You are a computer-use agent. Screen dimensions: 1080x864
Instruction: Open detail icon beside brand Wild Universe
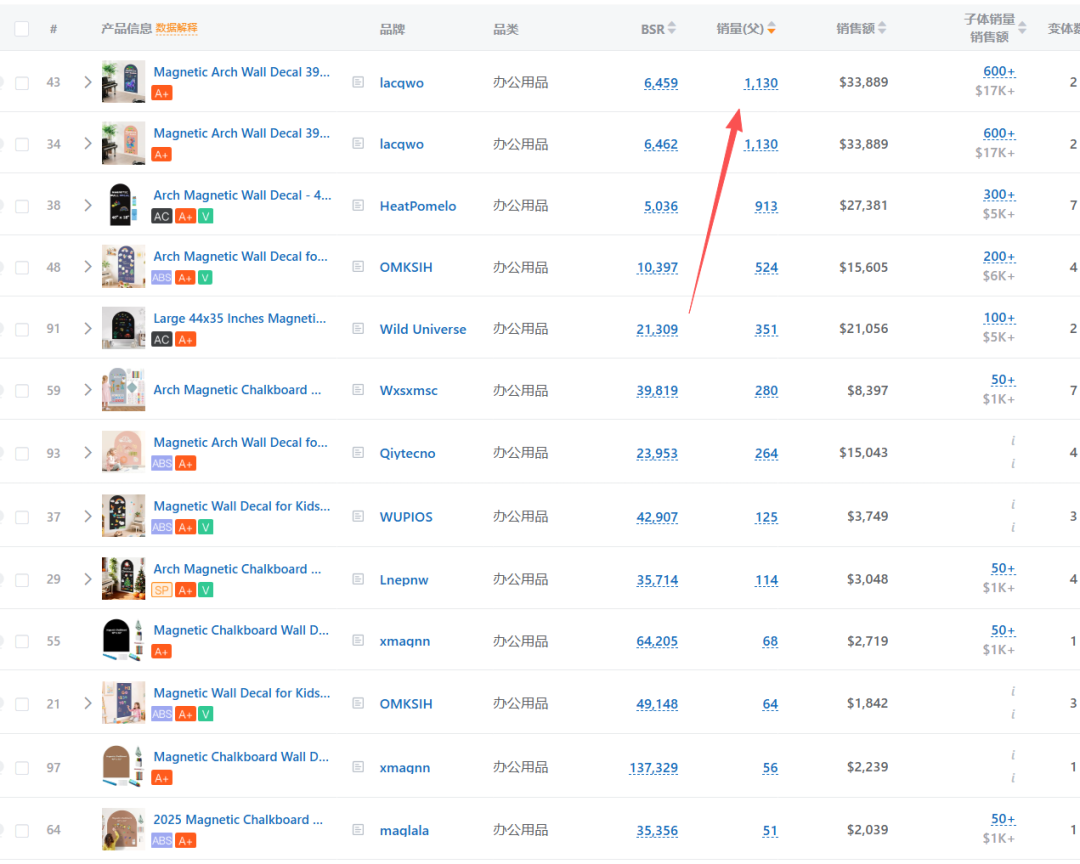pos(358,329)
